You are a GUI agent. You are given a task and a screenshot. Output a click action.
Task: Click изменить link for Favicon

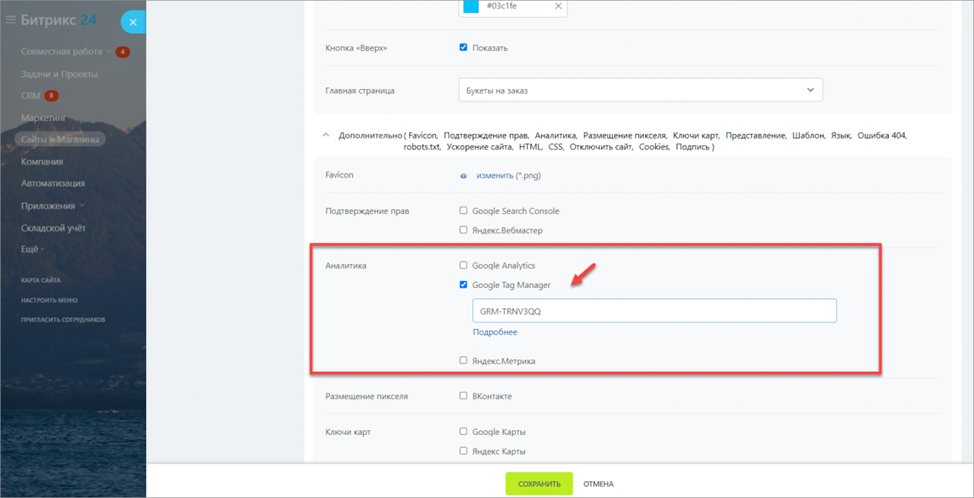[x=494, y=176]
